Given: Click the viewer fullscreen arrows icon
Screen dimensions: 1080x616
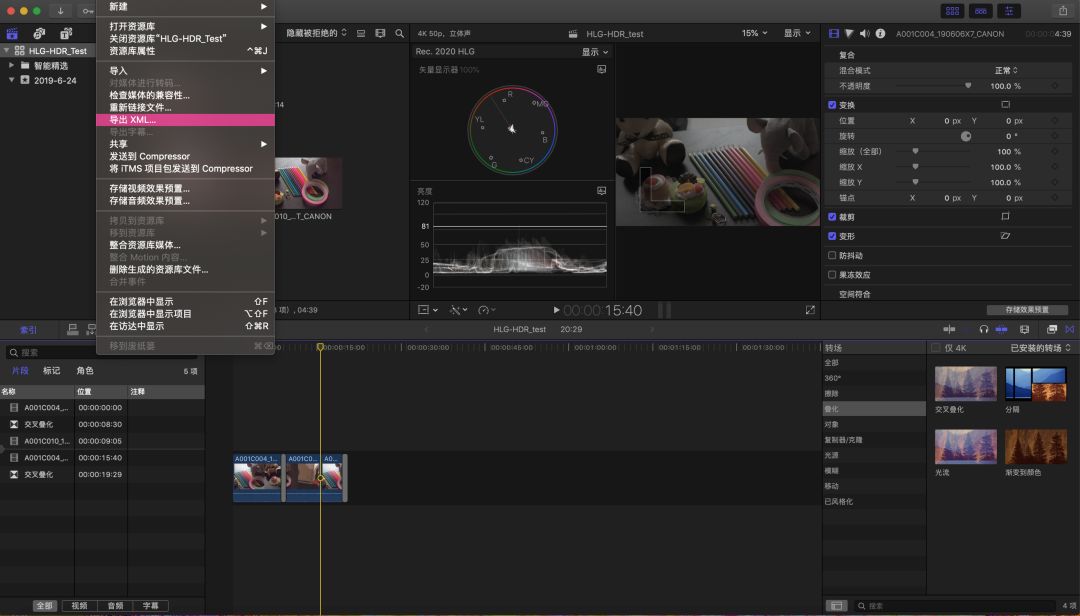Looking at the screenshot, I should click(x=810, y=310).
